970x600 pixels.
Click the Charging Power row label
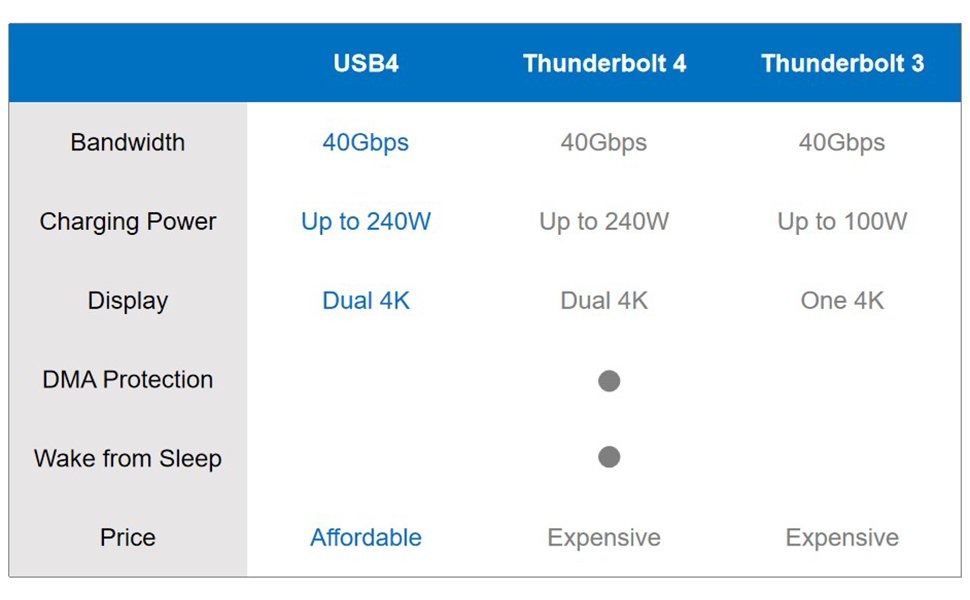(x=128, y=221)
